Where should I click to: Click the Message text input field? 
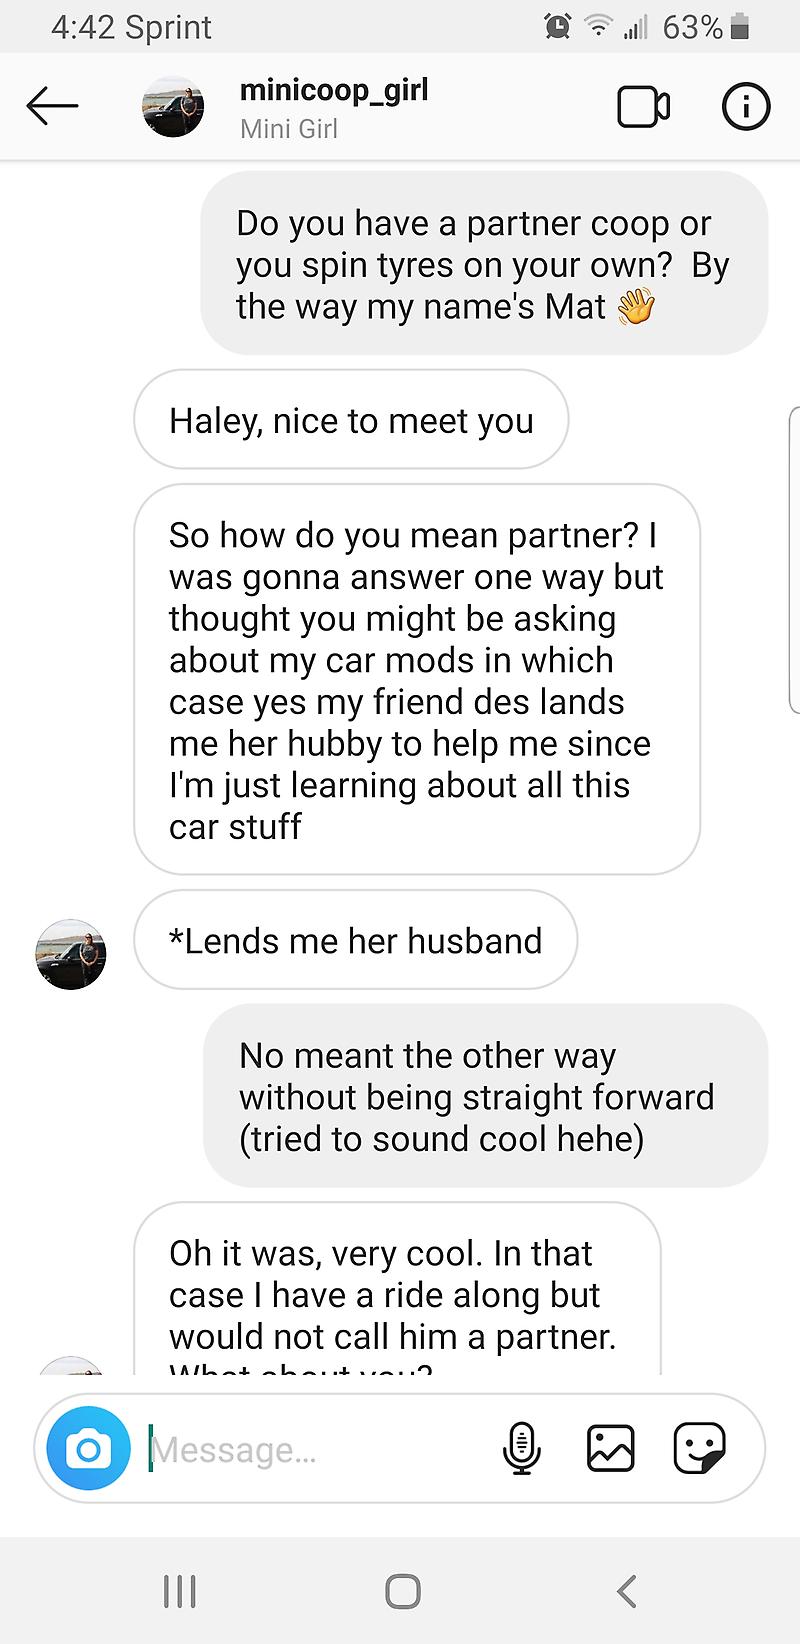point(320,1449)
